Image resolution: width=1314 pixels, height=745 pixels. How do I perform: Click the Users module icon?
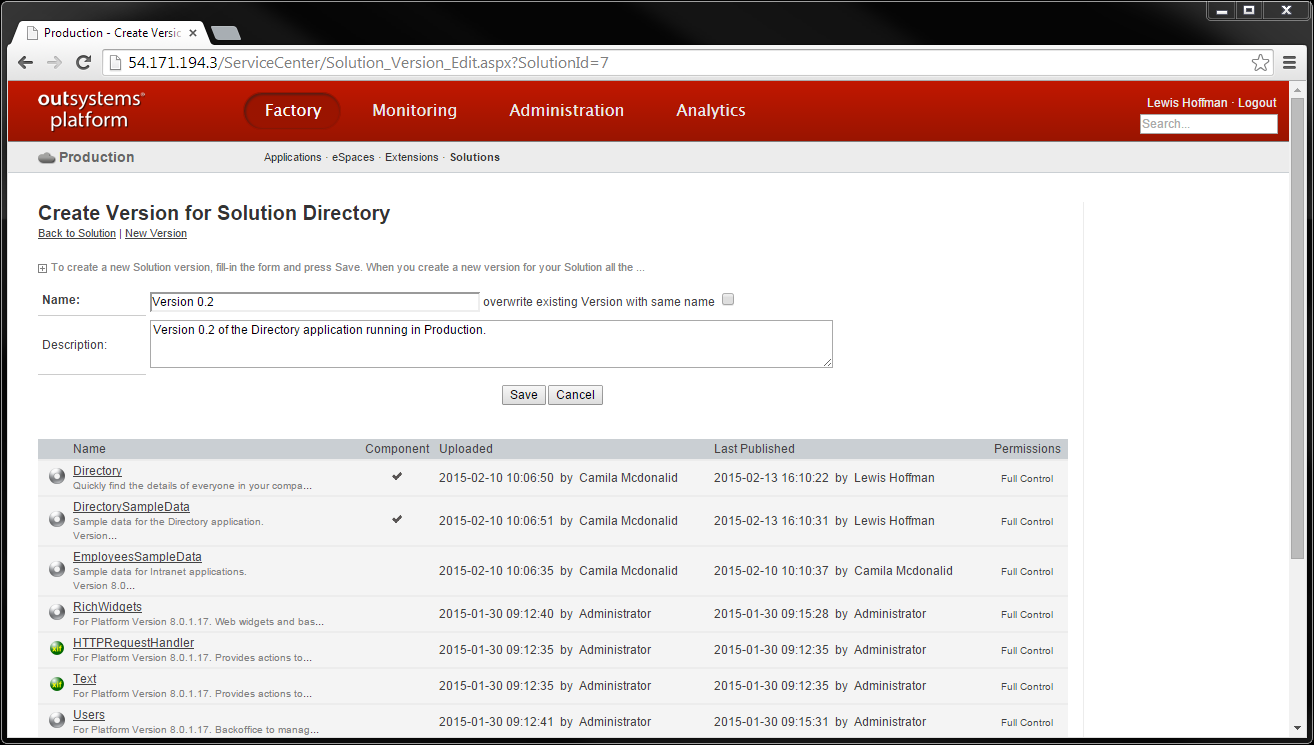[x=57, y=721]
